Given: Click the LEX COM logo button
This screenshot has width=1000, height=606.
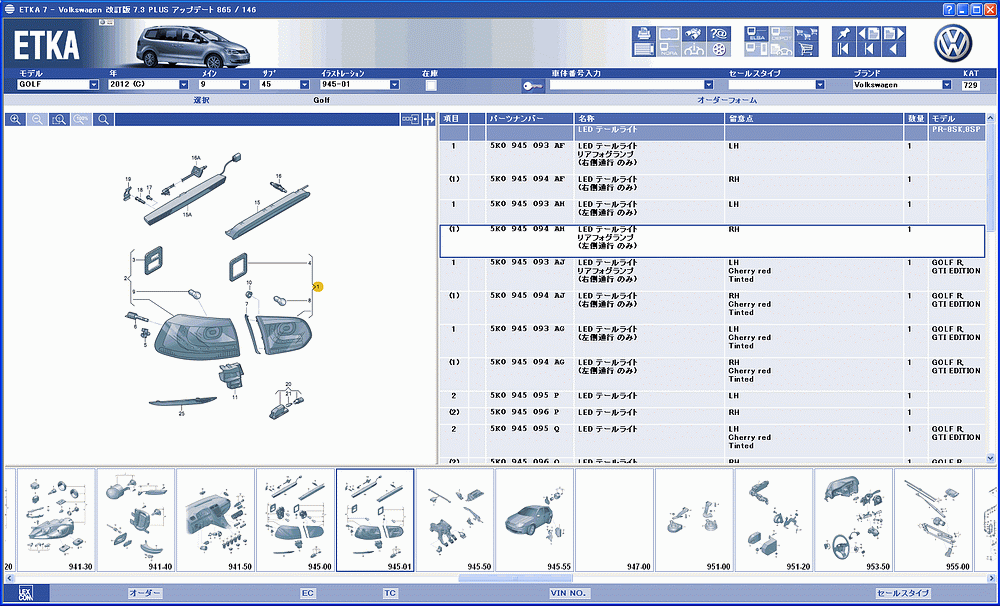Looking at the screenshot, I should pos(26,593).
